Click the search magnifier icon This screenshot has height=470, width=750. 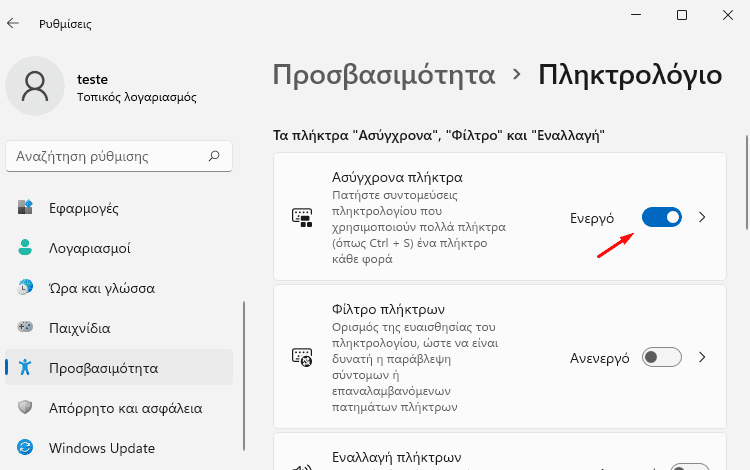(x=213, y=156)
